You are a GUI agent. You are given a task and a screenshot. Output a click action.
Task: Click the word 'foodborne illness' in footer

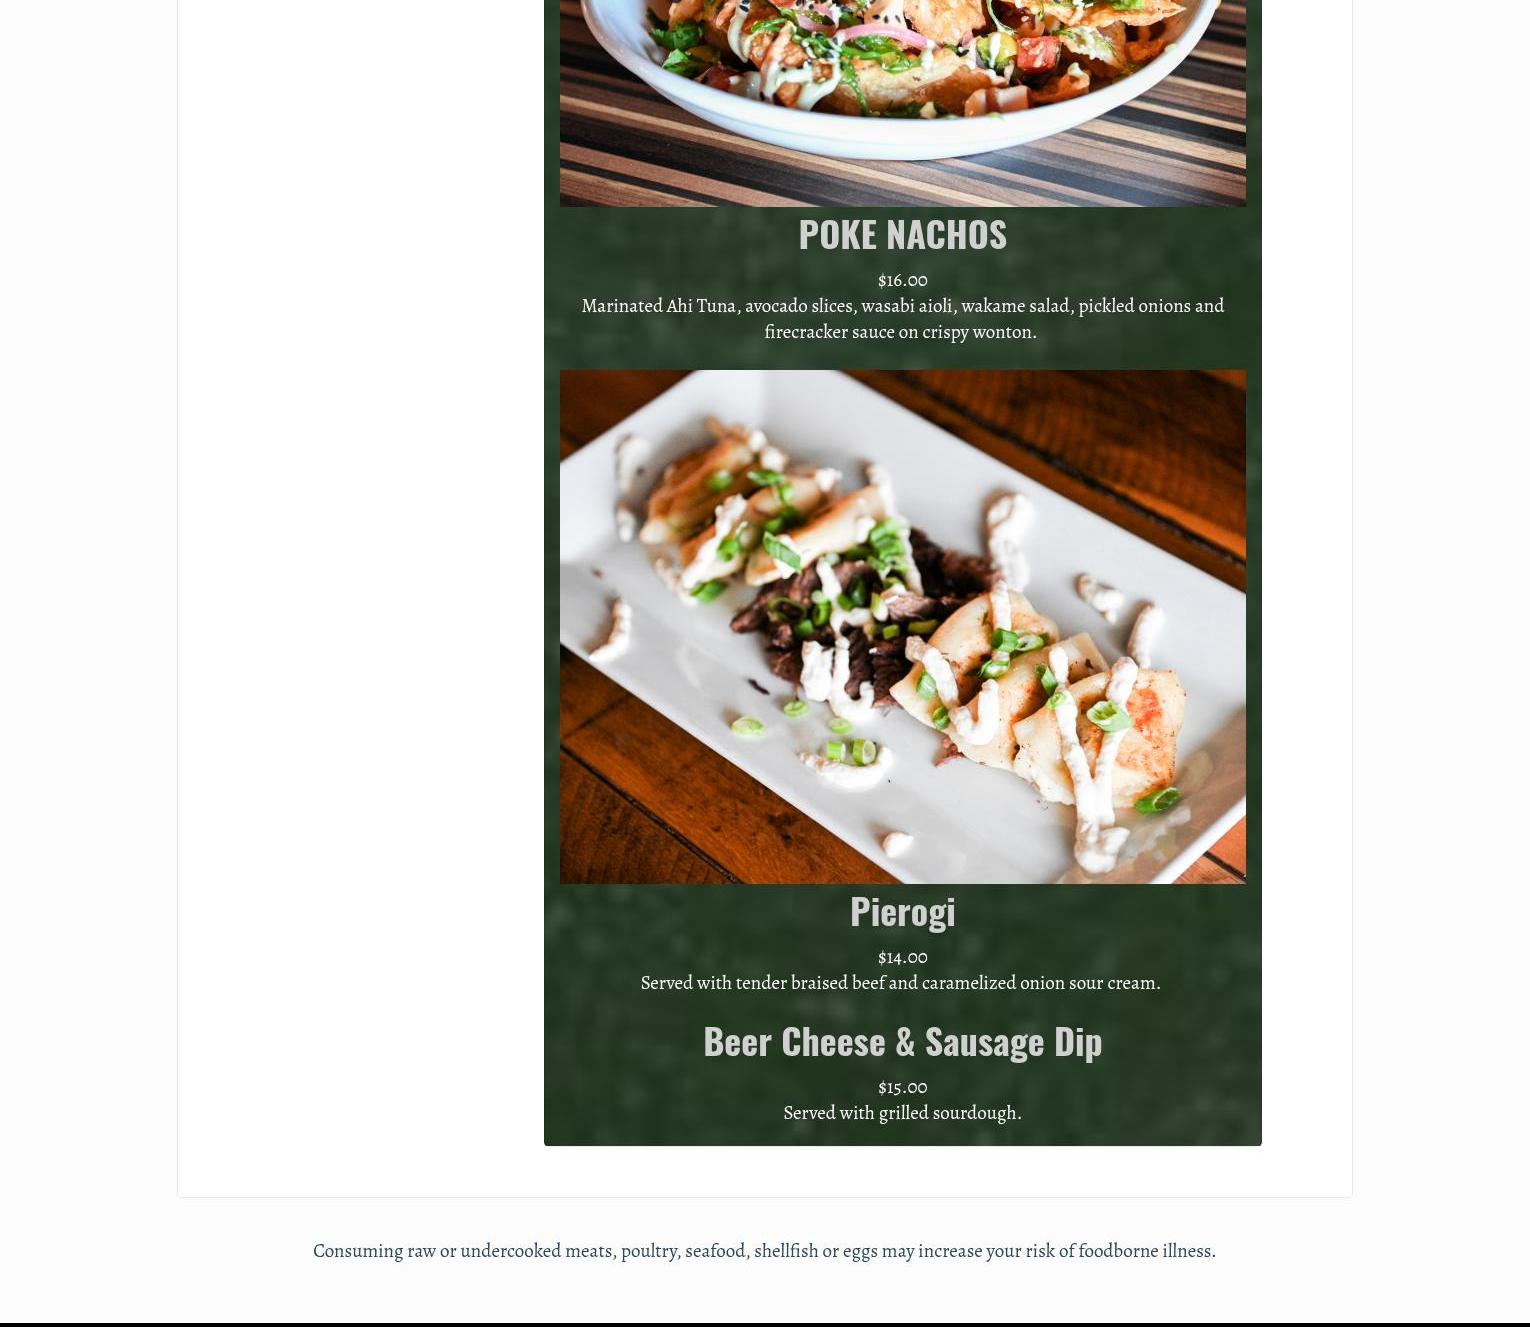point(1146,1251)
